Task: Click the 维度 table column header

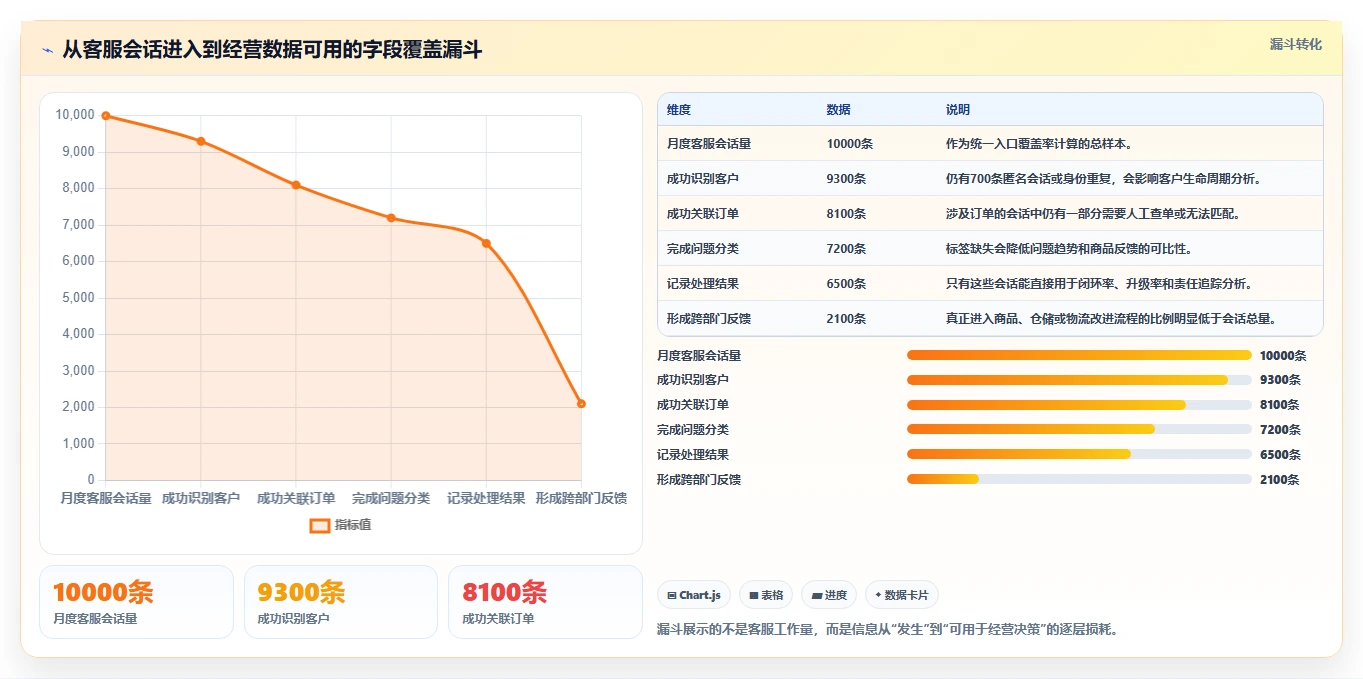Action: tap(679, 110)
